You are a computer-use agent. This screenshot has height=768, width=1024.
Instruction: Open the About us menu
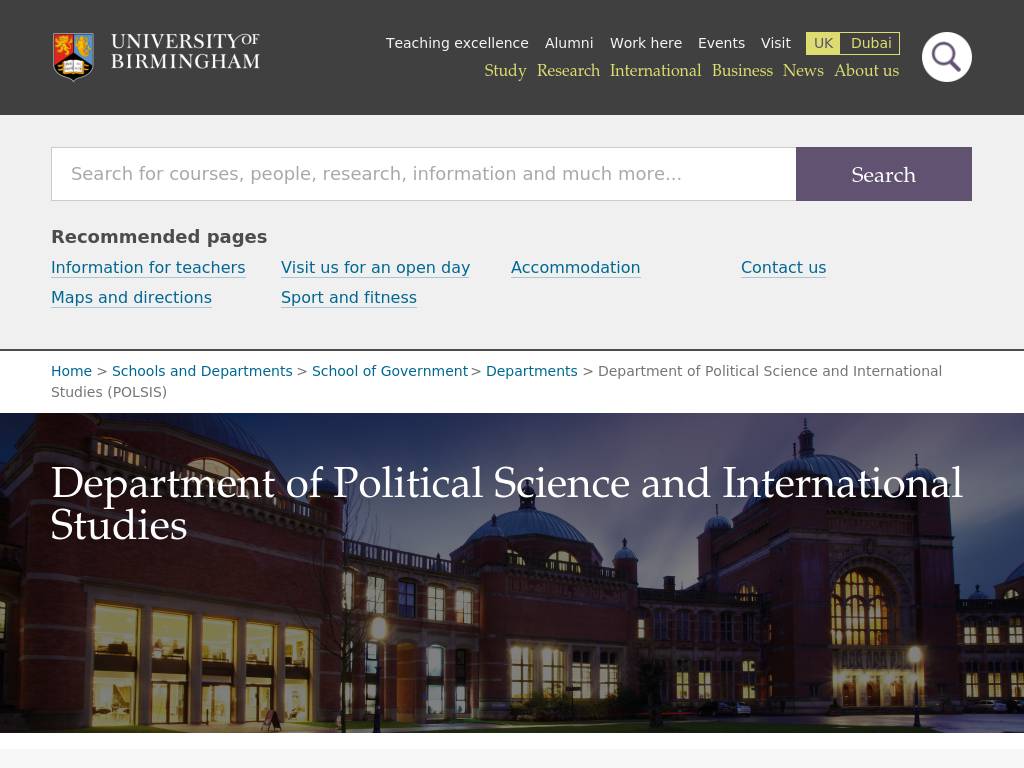pyautogui.click(x=866, y=71)
